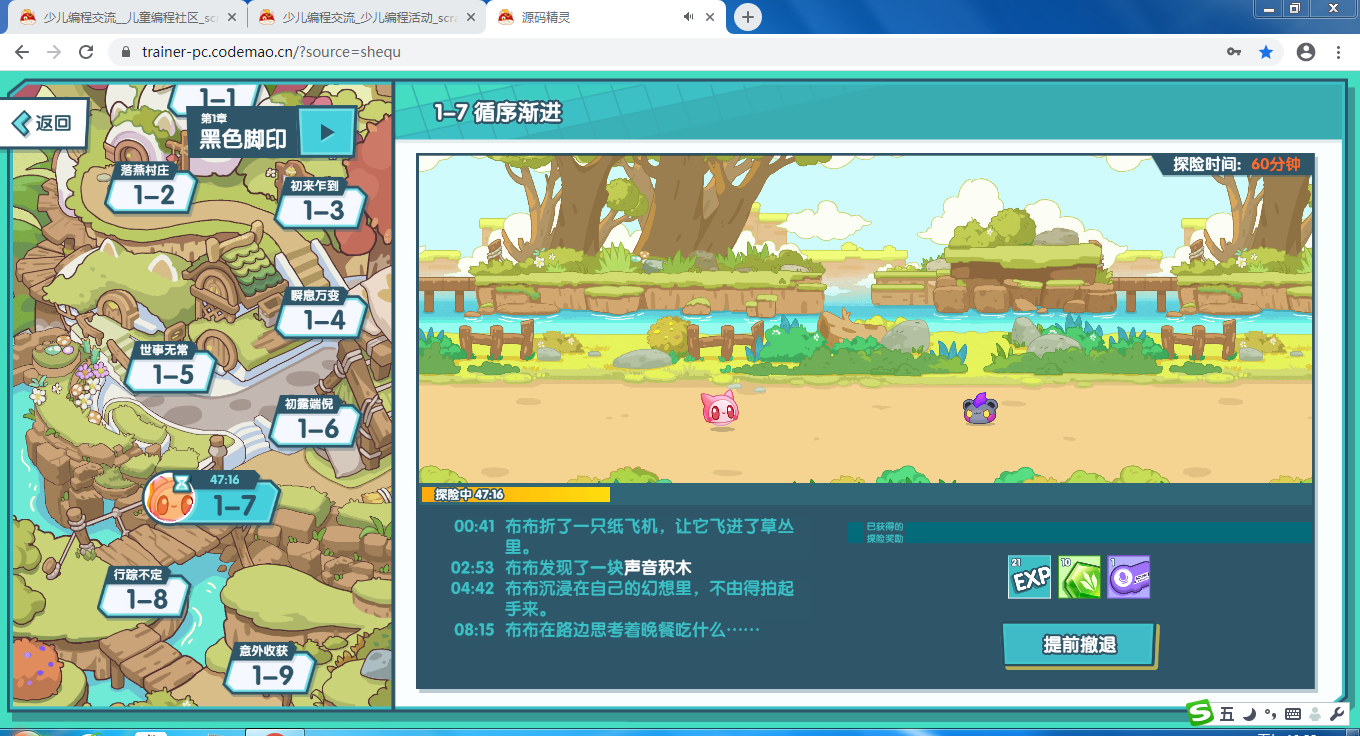This screenshot has width=1360, height=736.
Task: Click the pink sprite character in the scene
Action: (720, 409)
